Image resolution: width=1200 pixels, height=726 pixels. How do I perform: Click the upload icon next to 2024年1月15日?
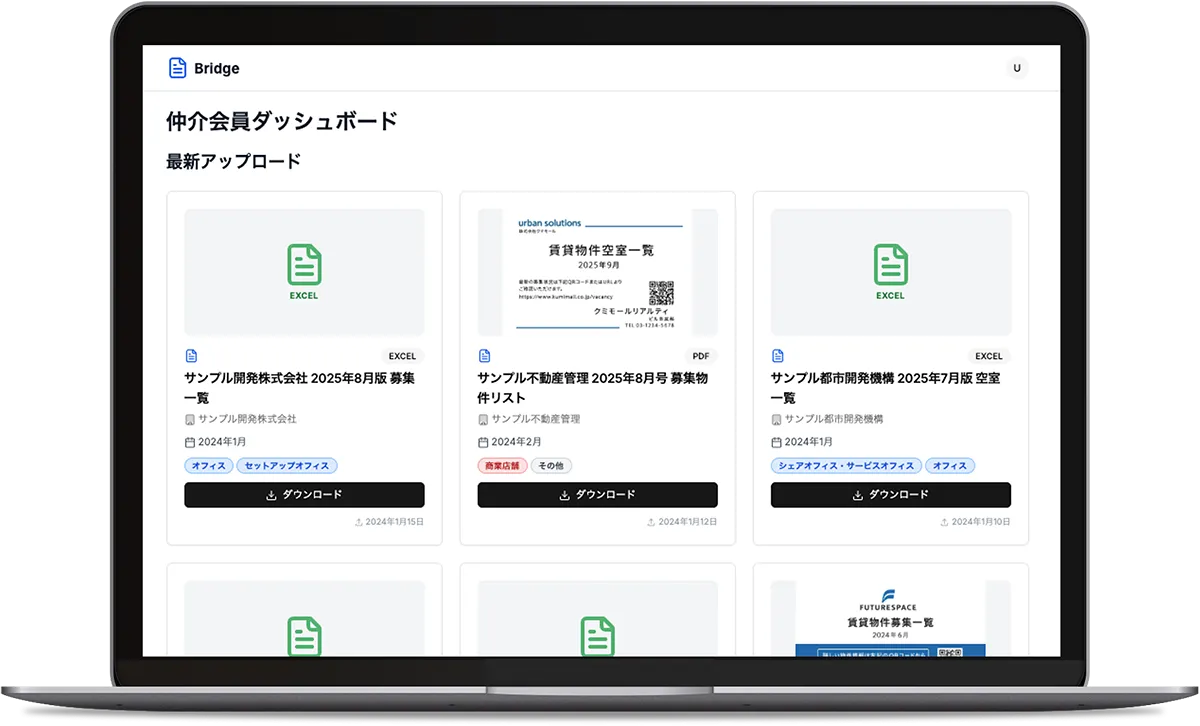point(358,522)
